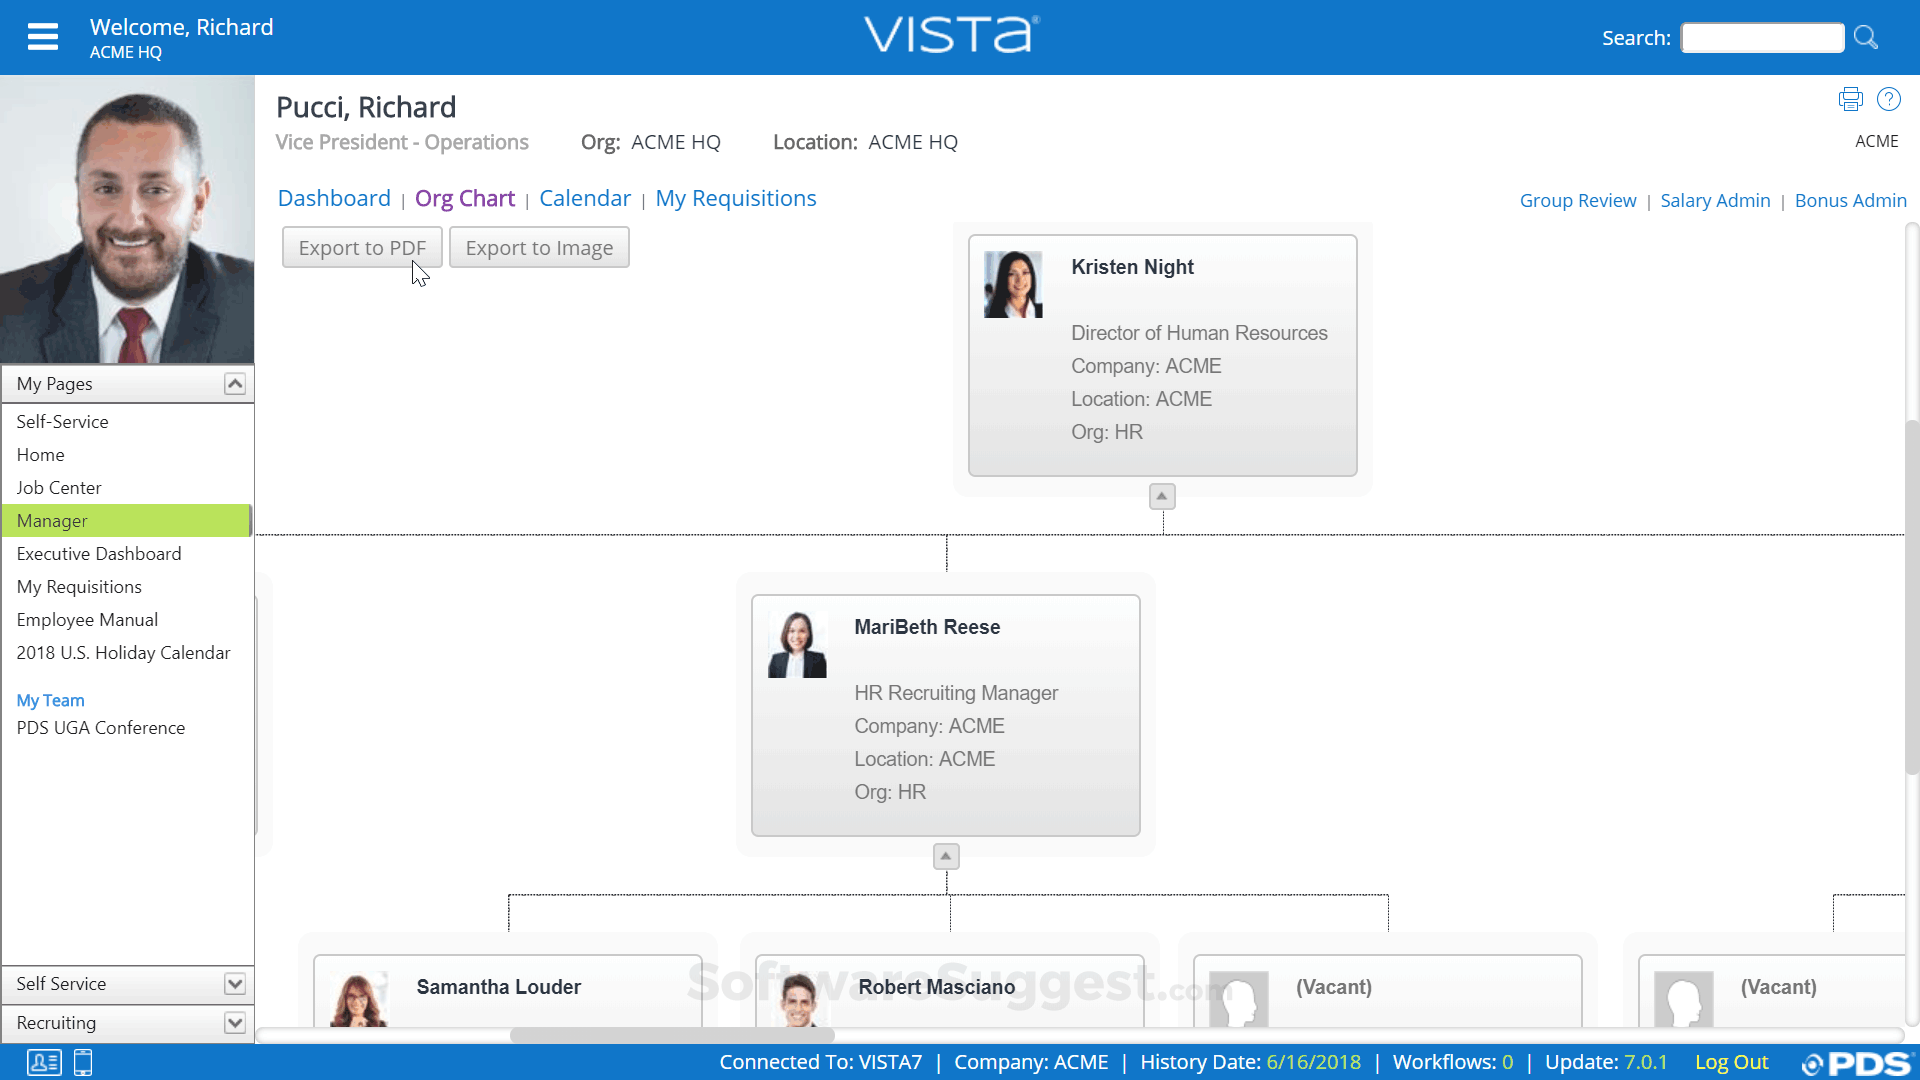
Task: Switch to the Calendar tab
Action: point(585,198)
